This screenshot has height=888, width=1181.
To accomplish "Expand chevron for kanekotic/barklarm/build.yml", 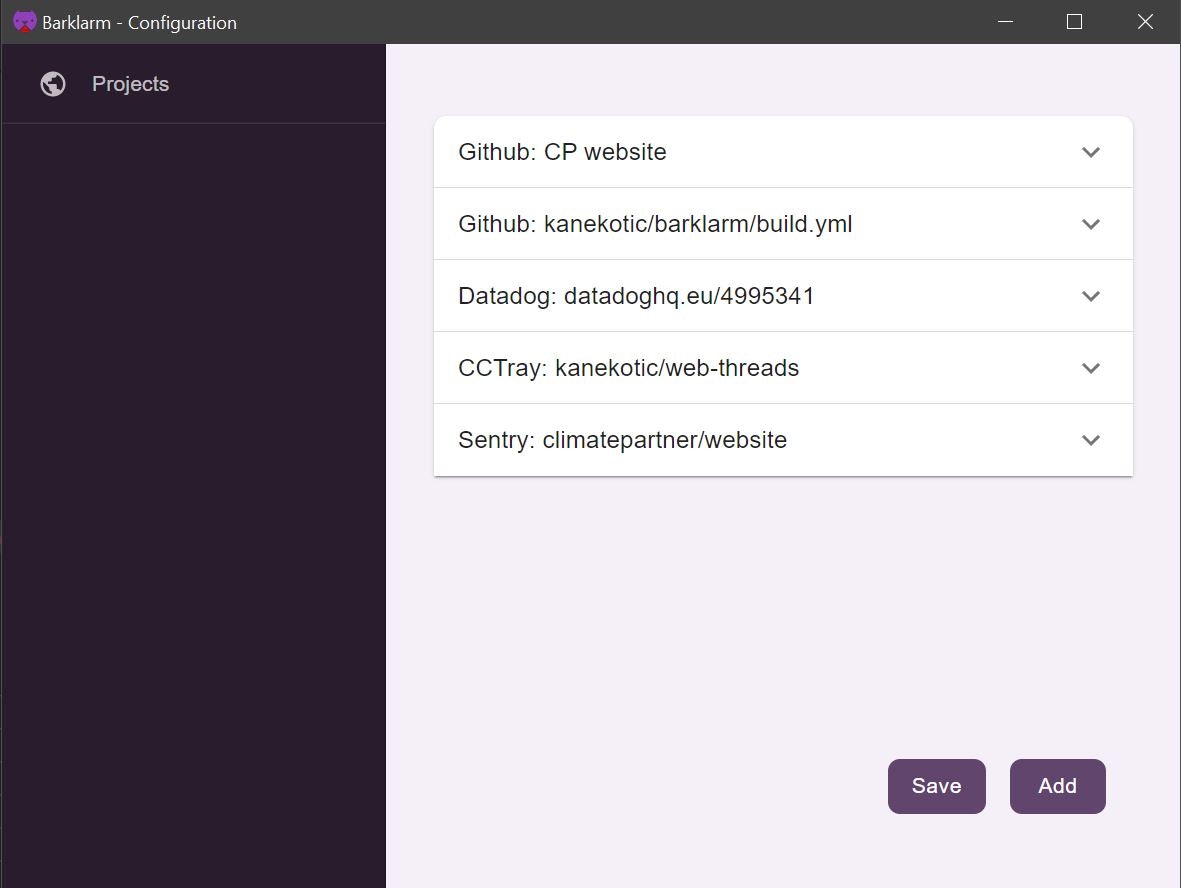I will (1091, 224).
